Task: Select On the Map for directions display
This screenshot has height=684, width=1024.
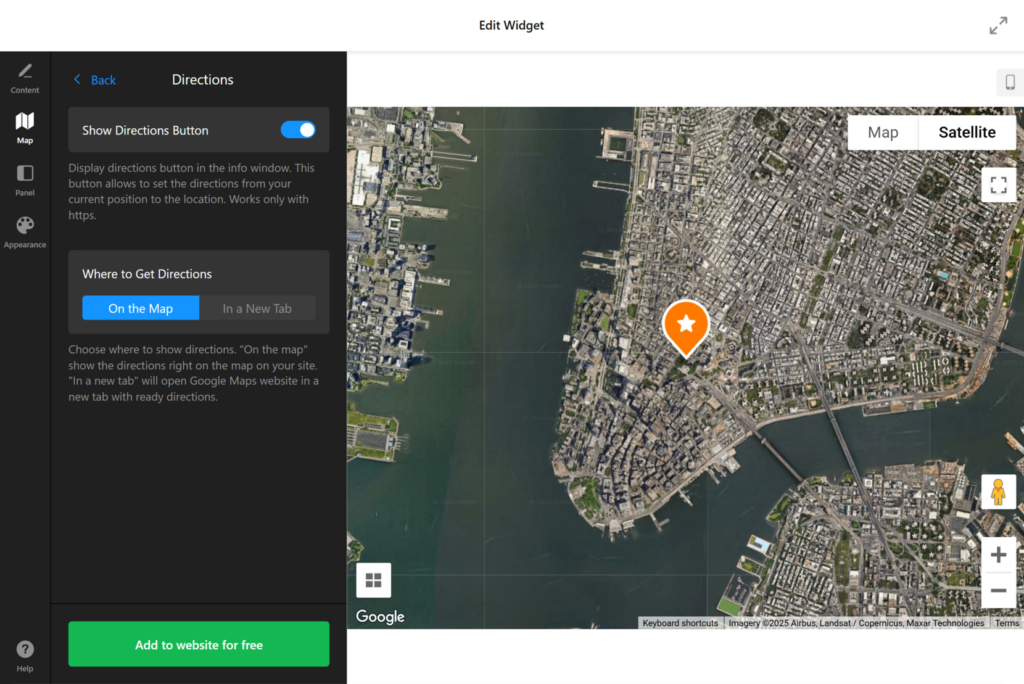Action: click(x=140, y=308)
